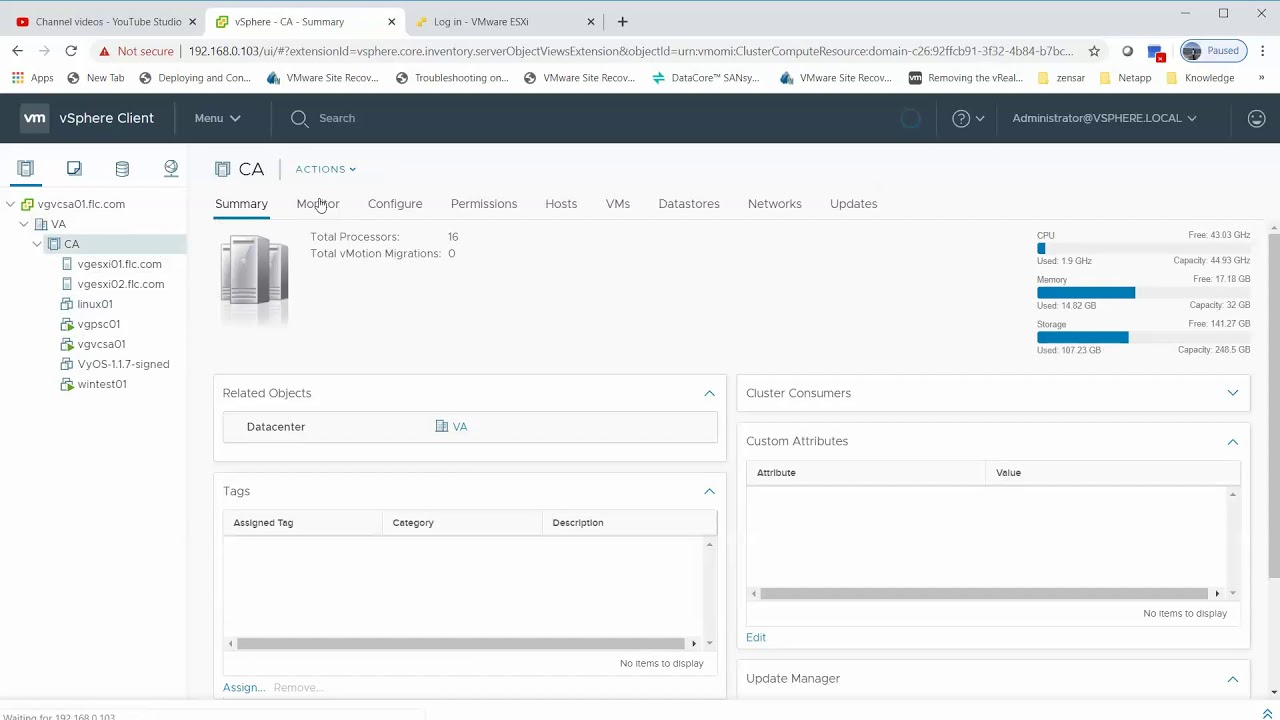Switch to the Datastores tab
The image size is (1280, 720).
pyautogui.click(x=689, y=204)
